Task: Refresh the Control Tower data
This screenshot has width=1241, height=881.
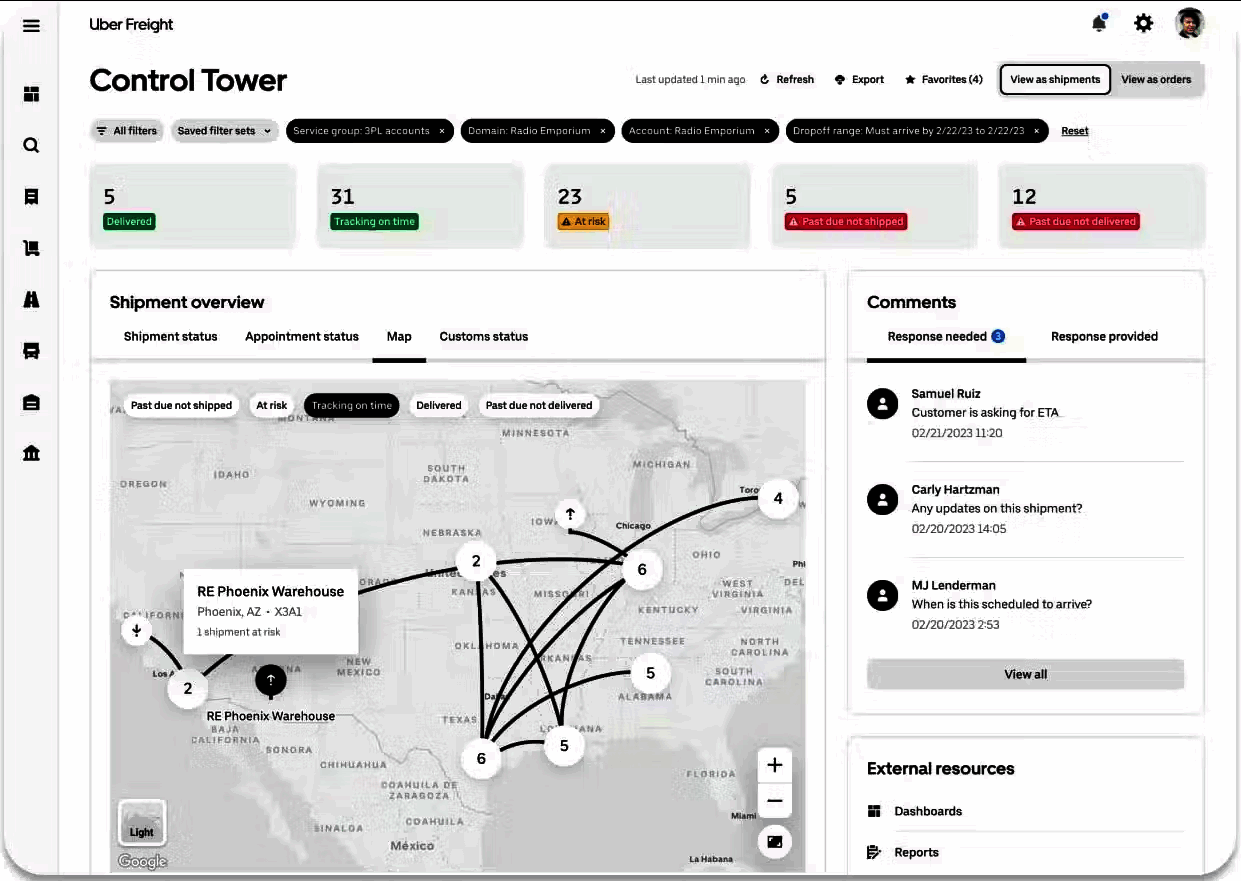Action: pos(787,80)
